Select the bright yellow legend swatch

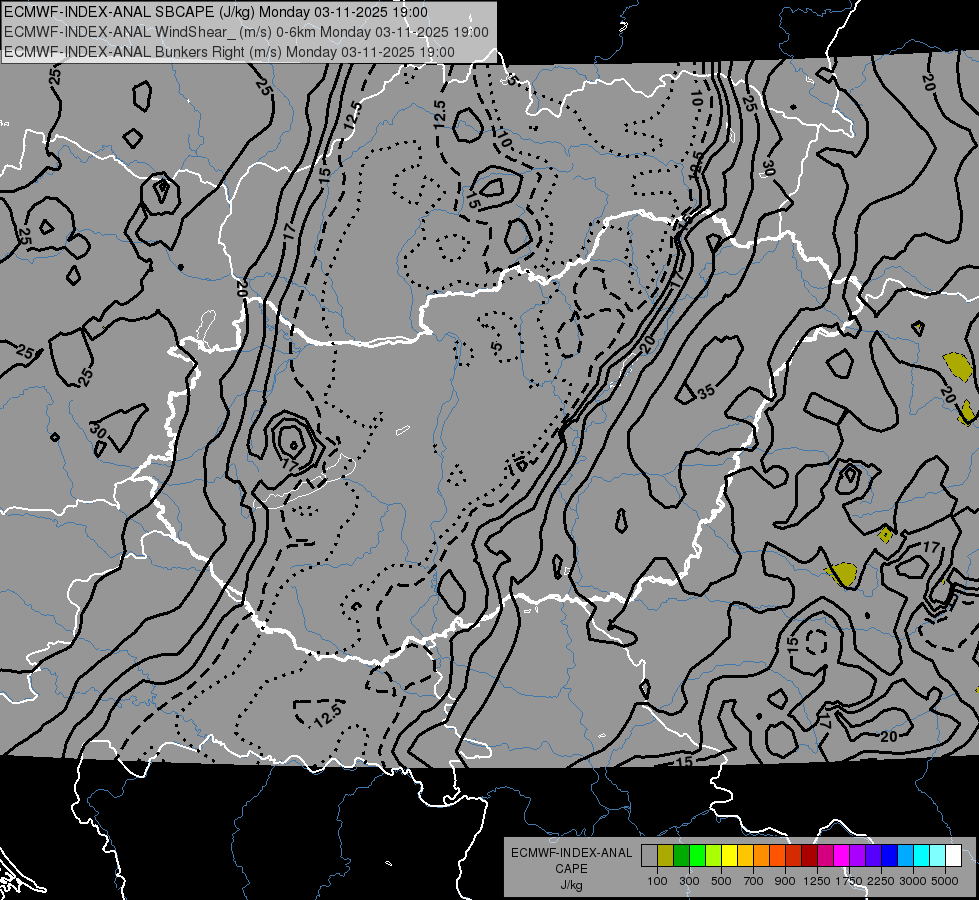coord(729,856)
